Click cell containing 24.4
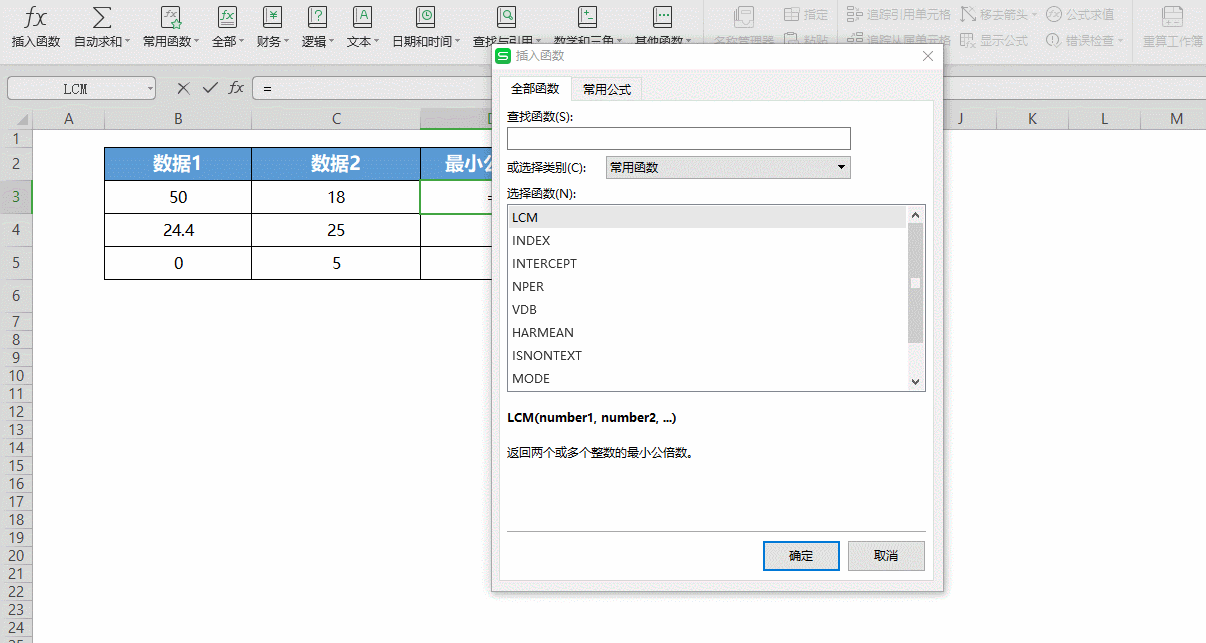Viewport: 1206px width, 643px height. tap(178, 230)
